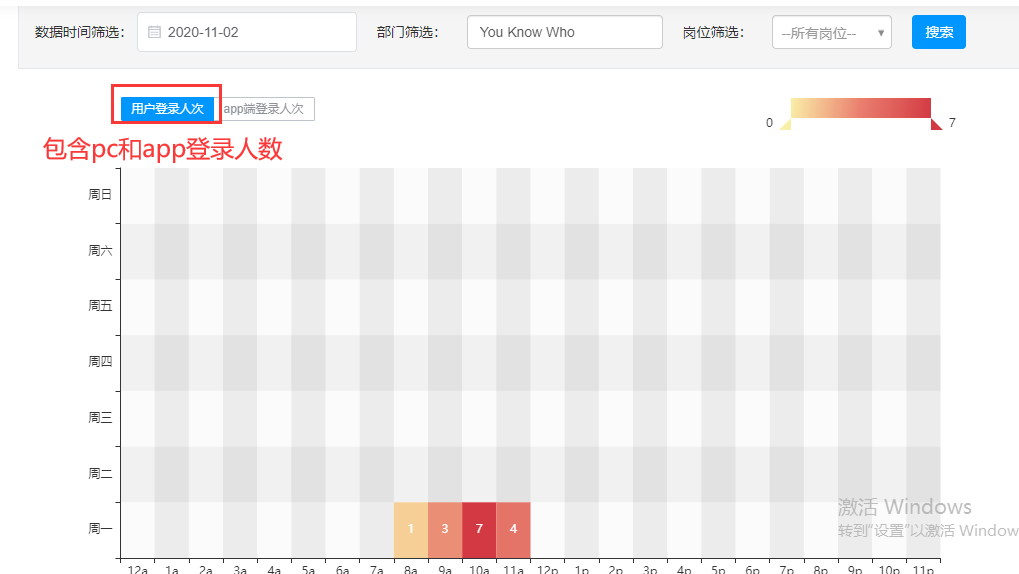Click the 周一 row label

(x=100, y=529)
